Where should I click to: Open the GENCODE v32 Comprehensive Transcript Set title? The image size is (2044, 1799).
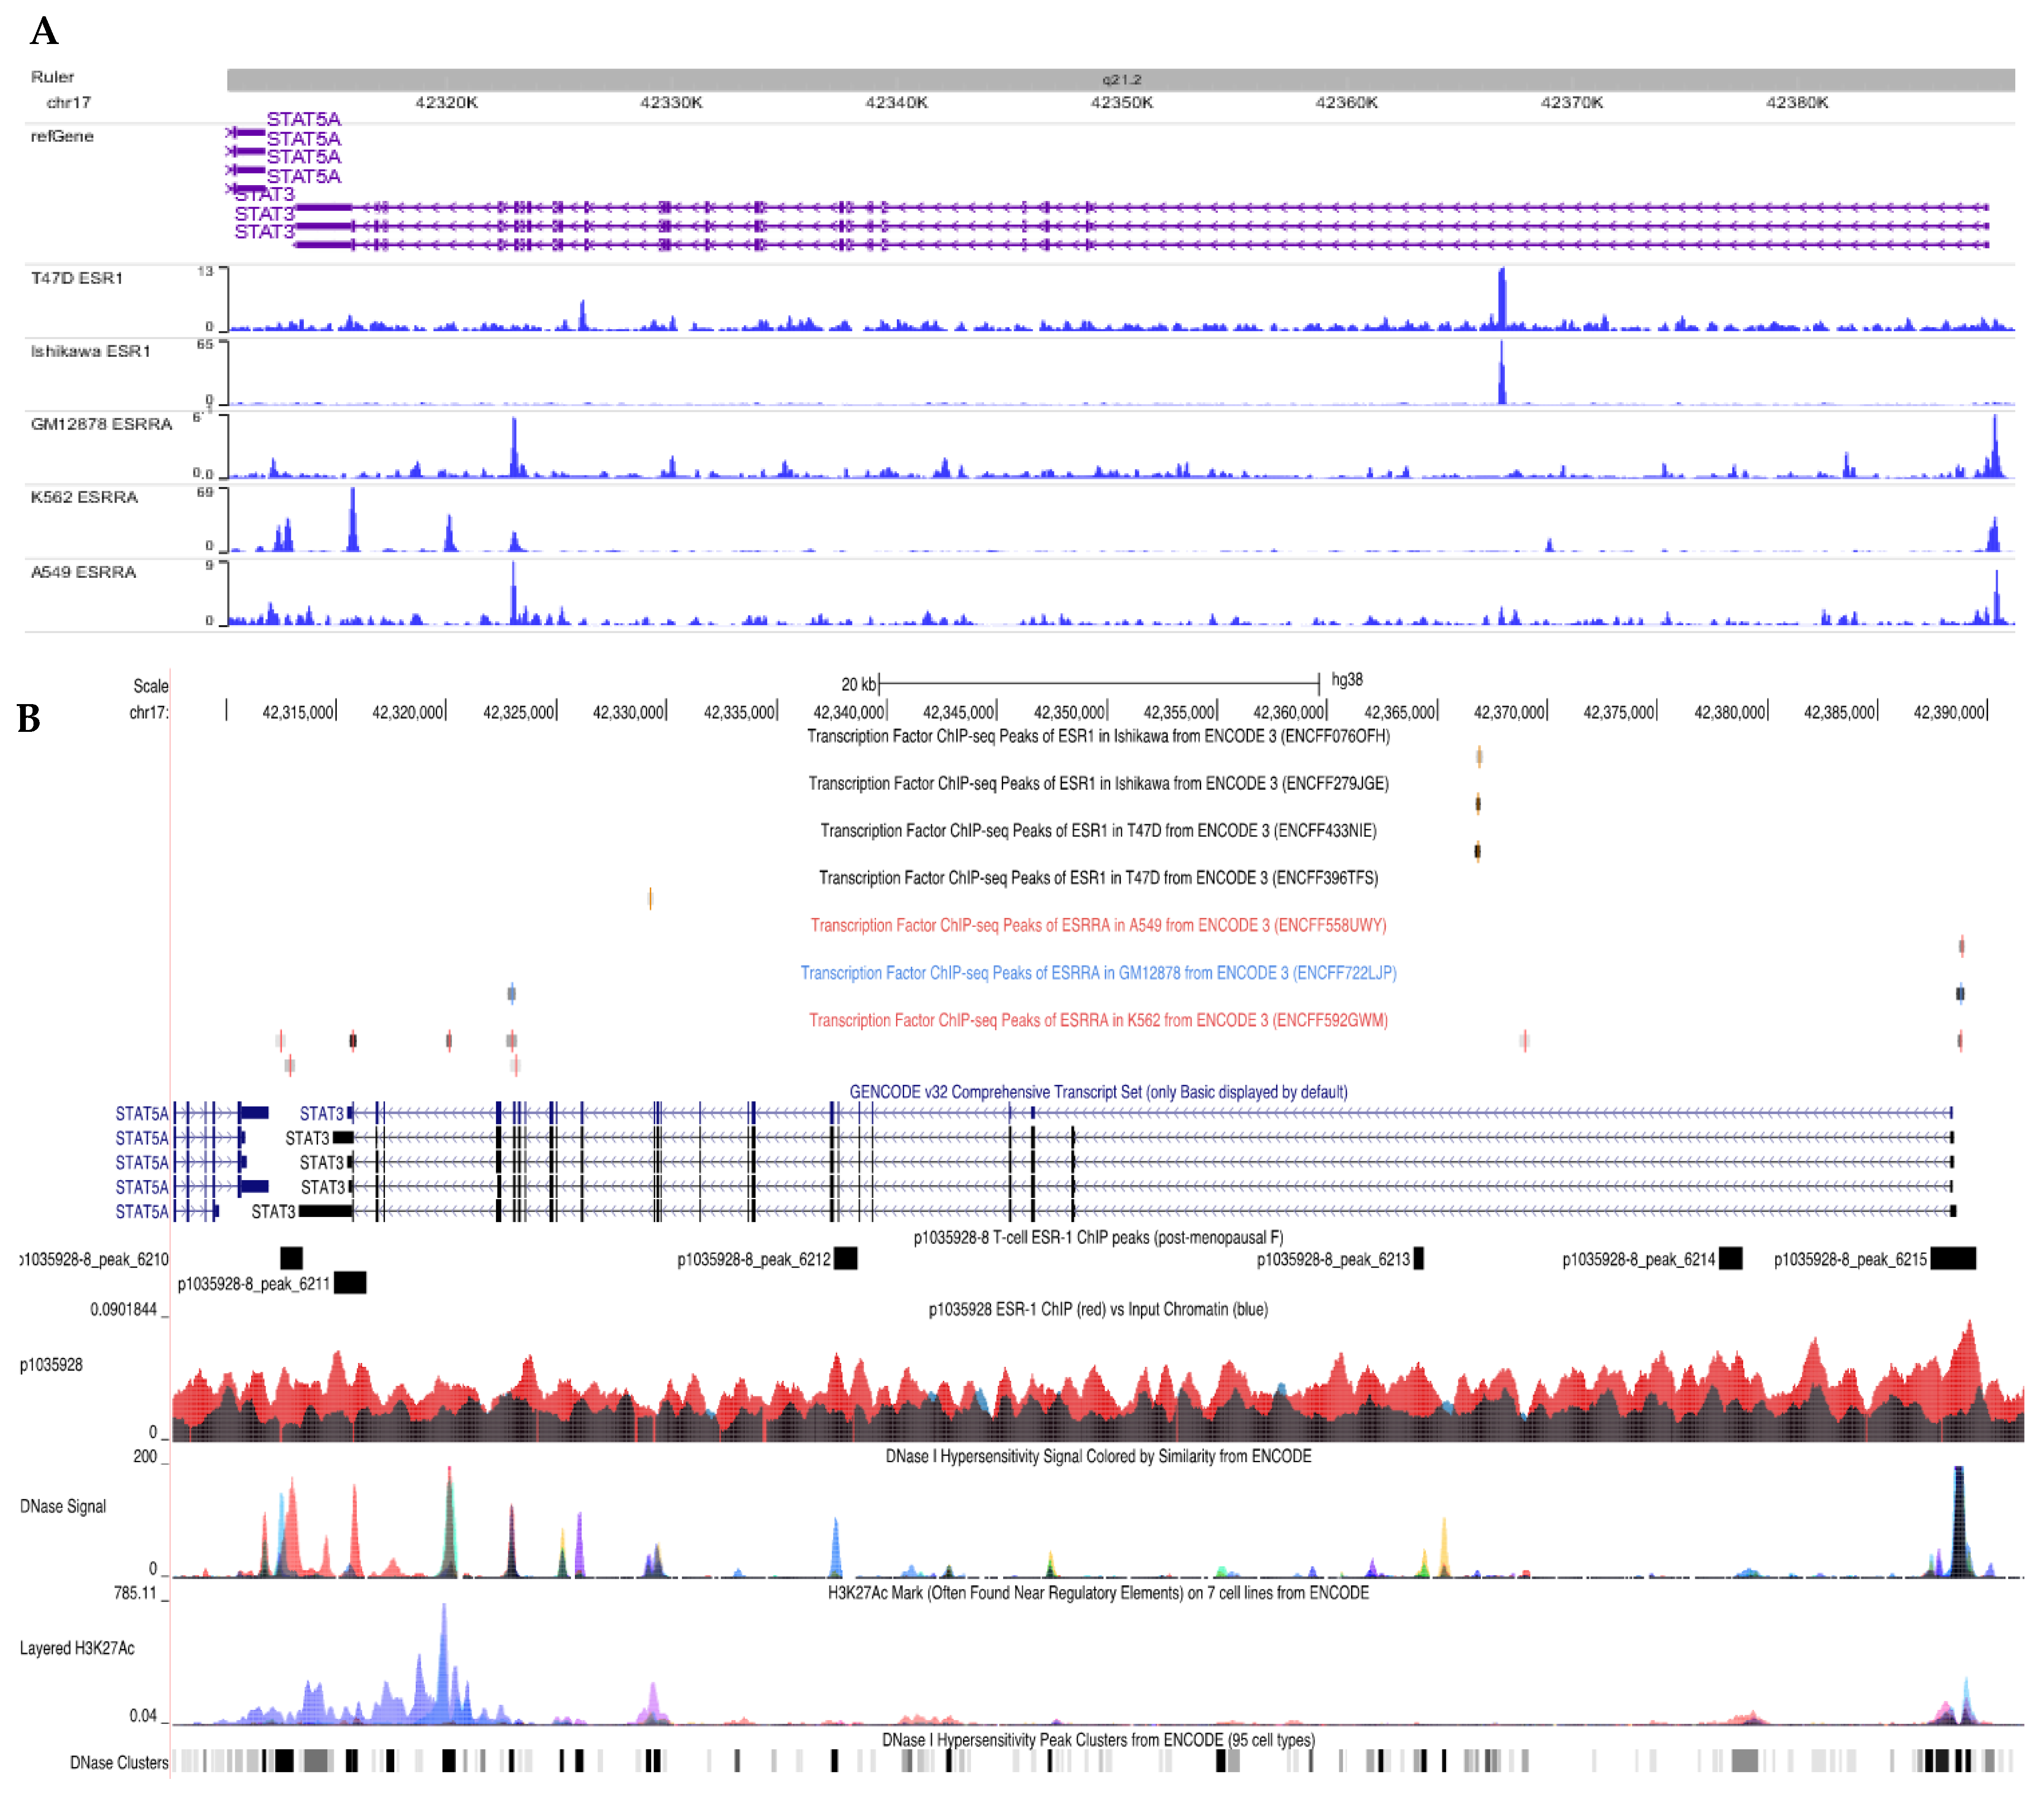tap(1098, 1092)
